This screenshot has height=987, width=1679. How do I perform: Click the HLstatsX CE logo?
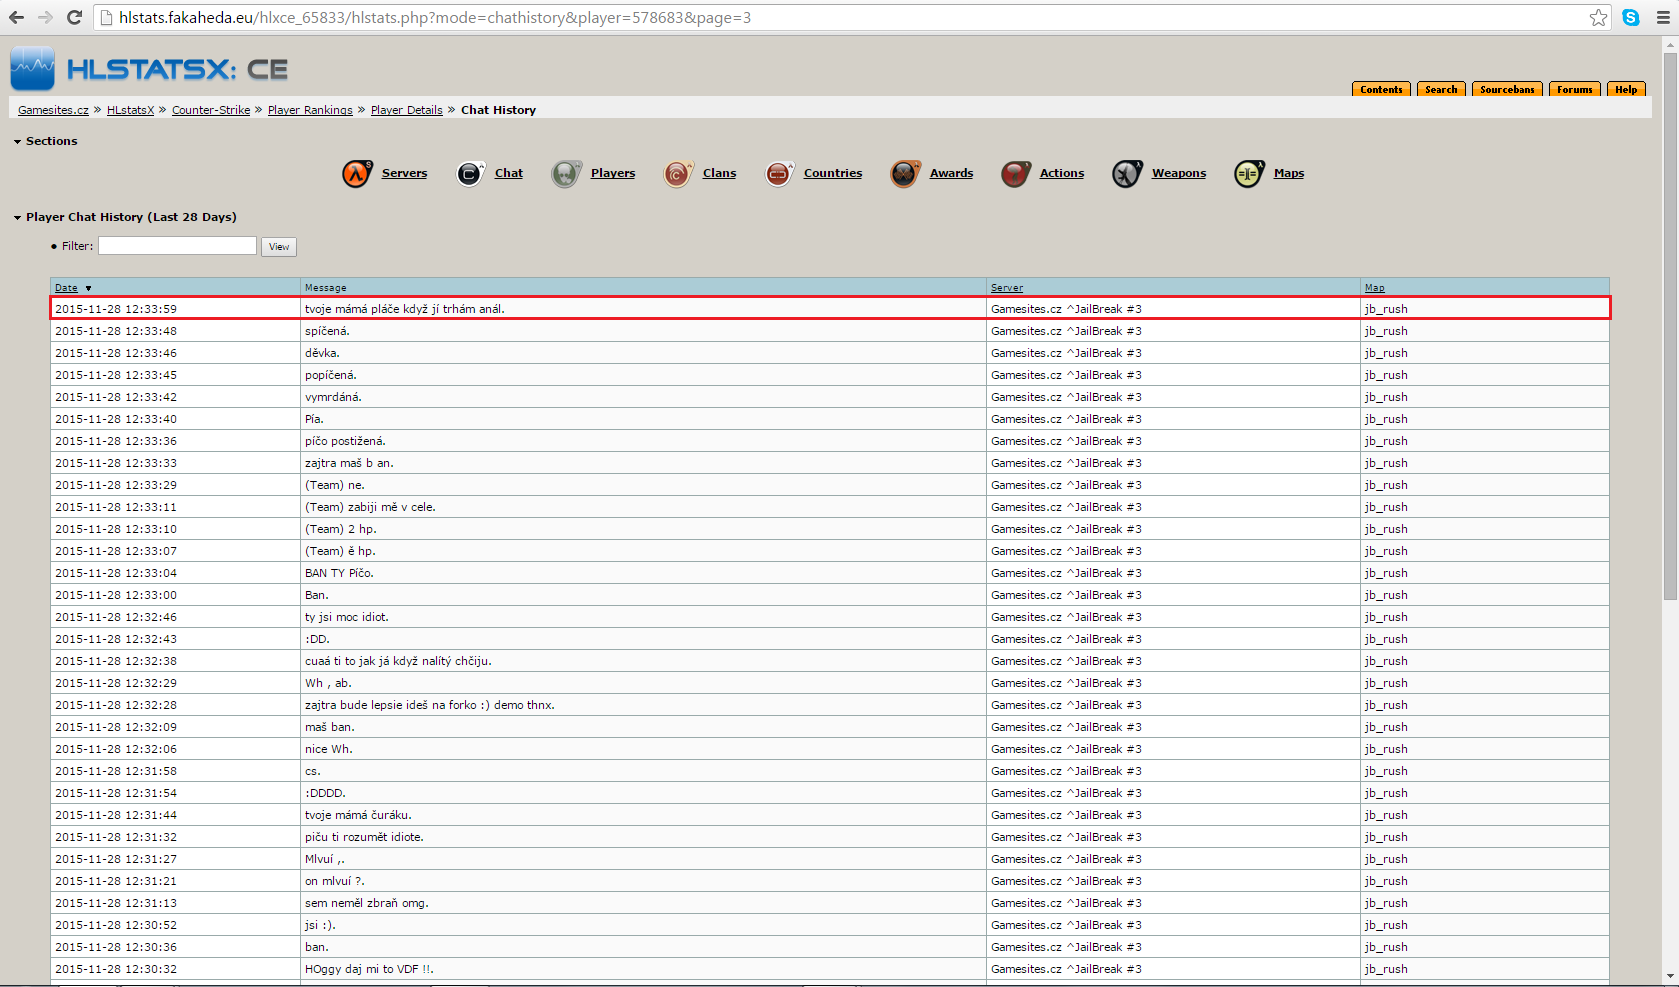click(150, 69)
